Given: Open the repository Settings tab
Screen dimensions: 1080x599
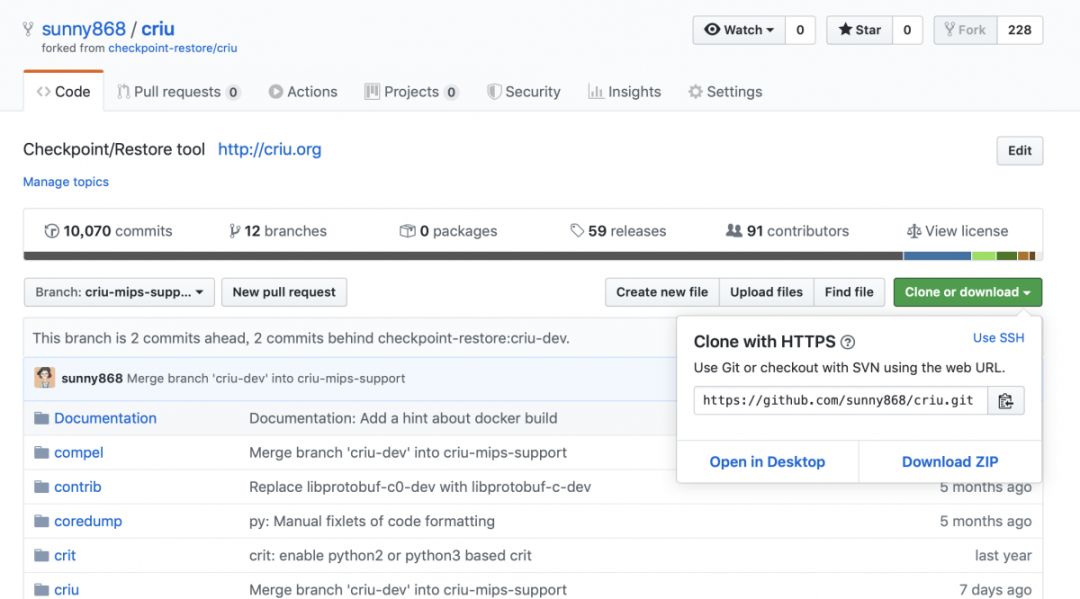Looking at the screenshot, I should [725, 92].
